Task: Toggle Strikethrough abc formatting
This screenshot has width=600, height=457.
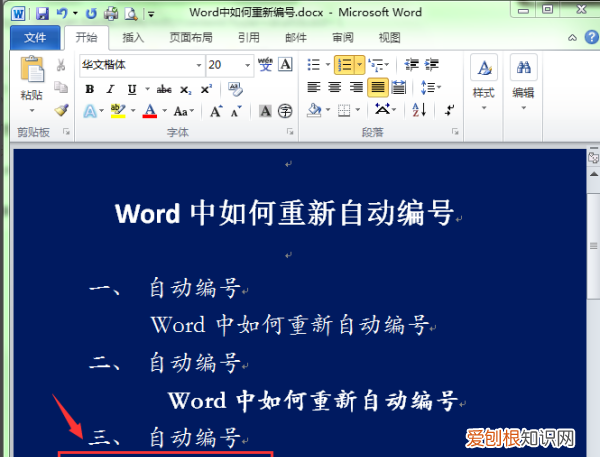Action: [x=164, y=89]
